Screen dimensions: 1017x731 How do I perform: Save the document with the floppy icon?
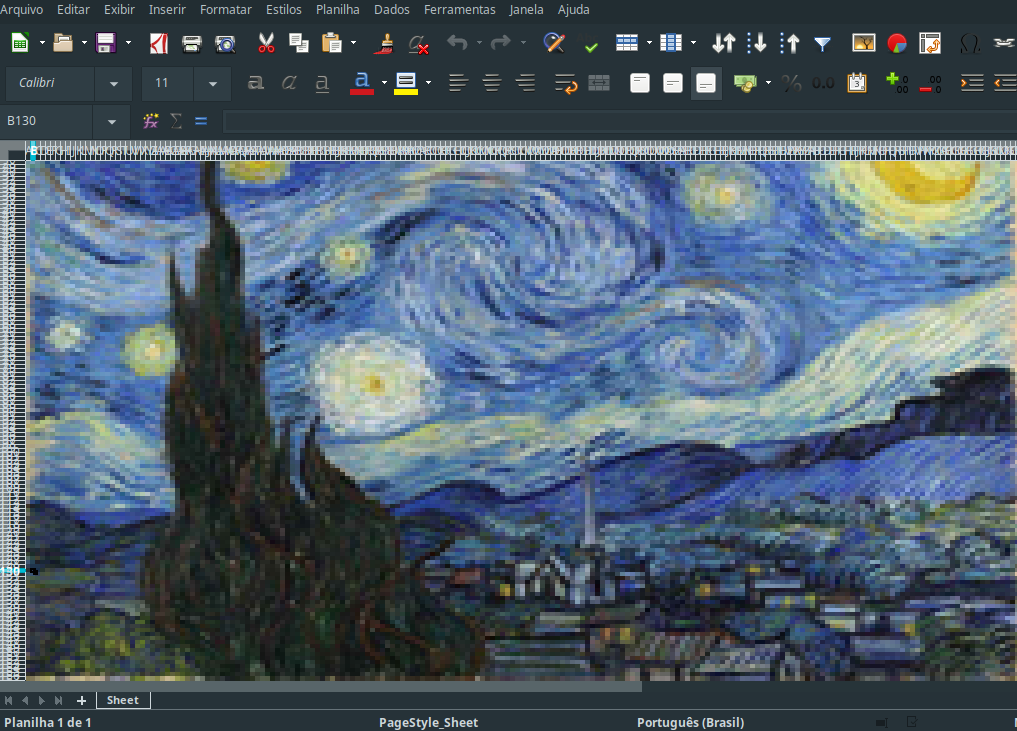pyautogui.click(x=105, y=43)
